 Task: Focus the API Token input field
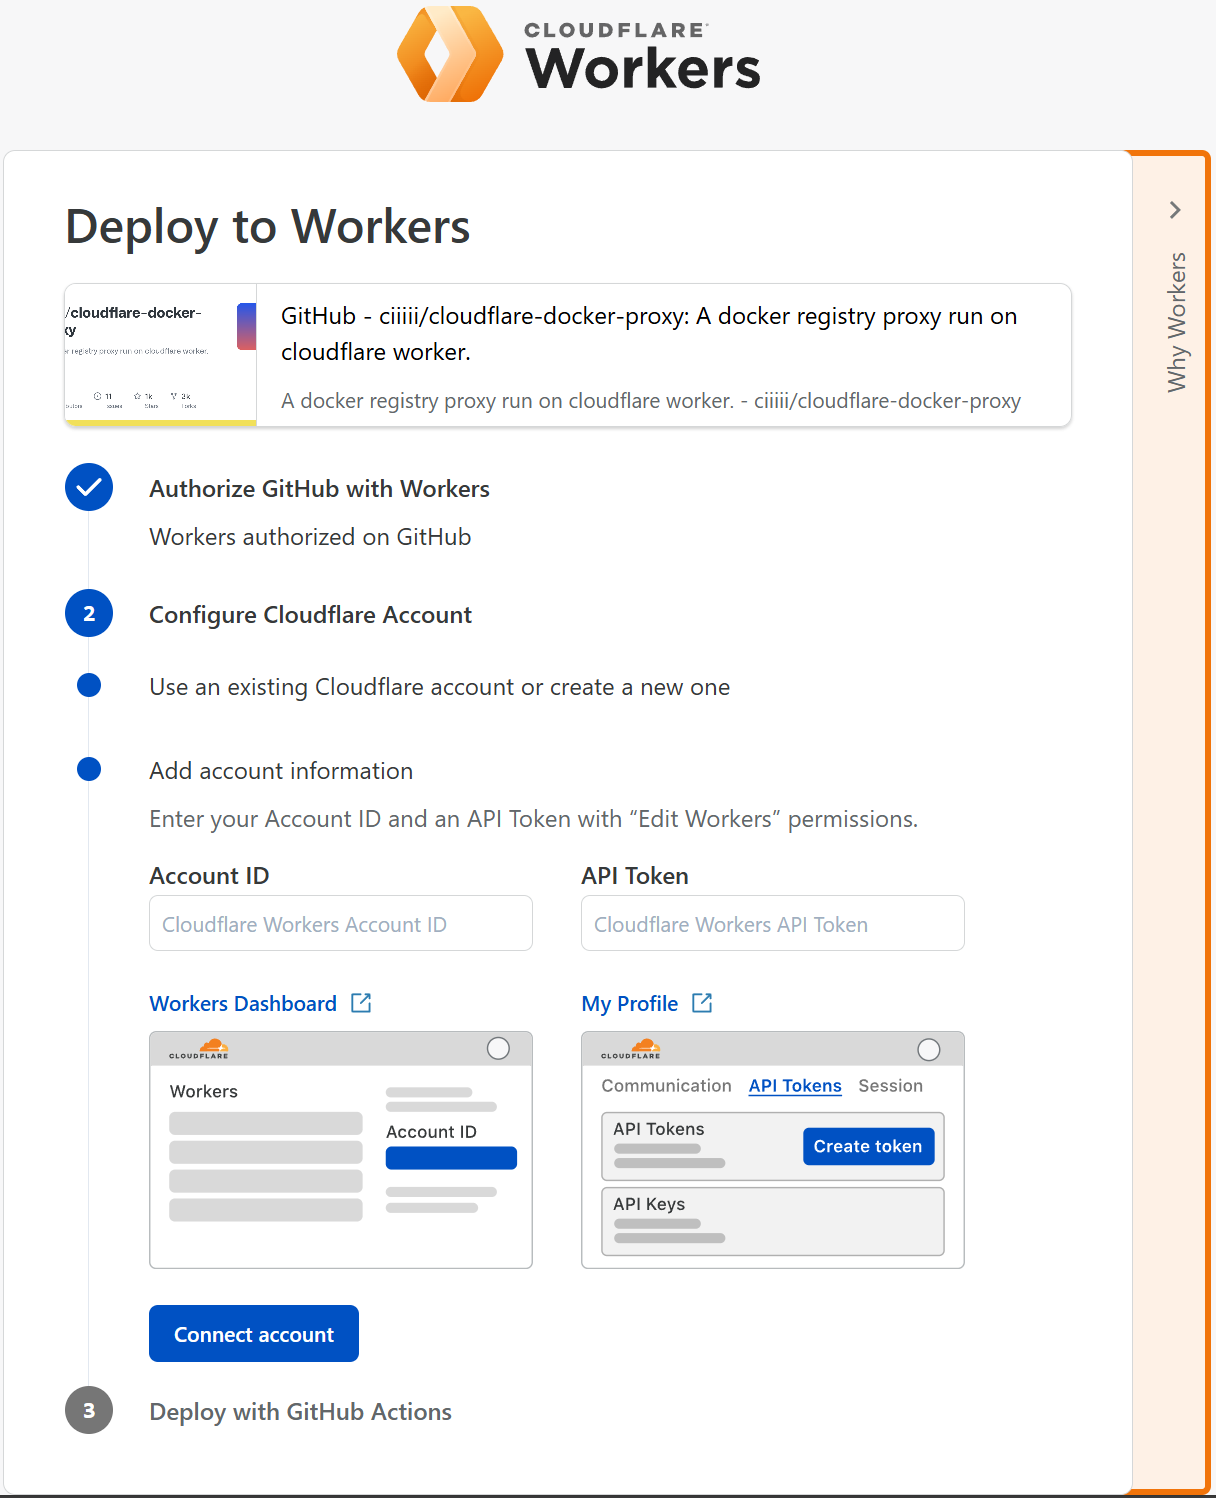tap(773, 923)
